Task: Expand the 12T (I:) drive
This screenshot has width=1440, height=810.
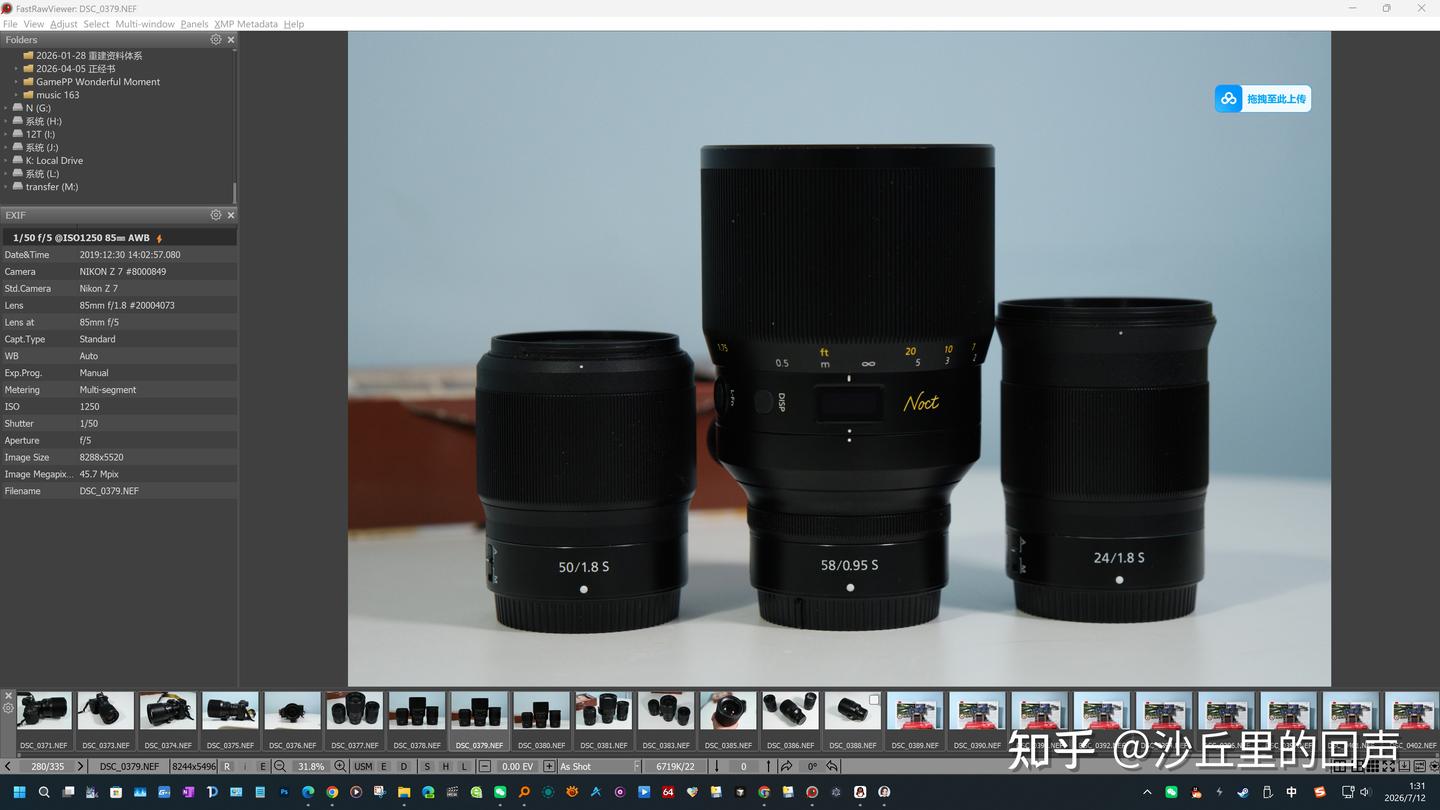Action: 6,134
